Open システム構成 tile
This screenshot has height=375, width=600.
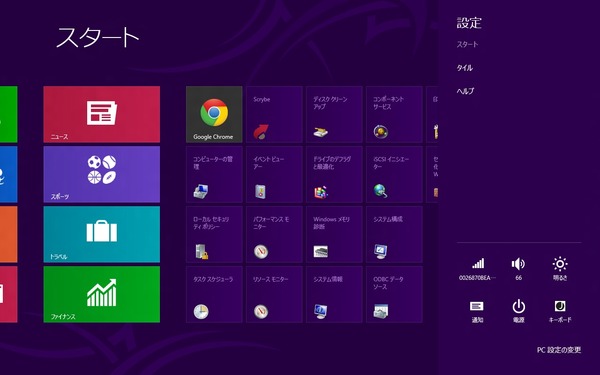pos(394,234)
